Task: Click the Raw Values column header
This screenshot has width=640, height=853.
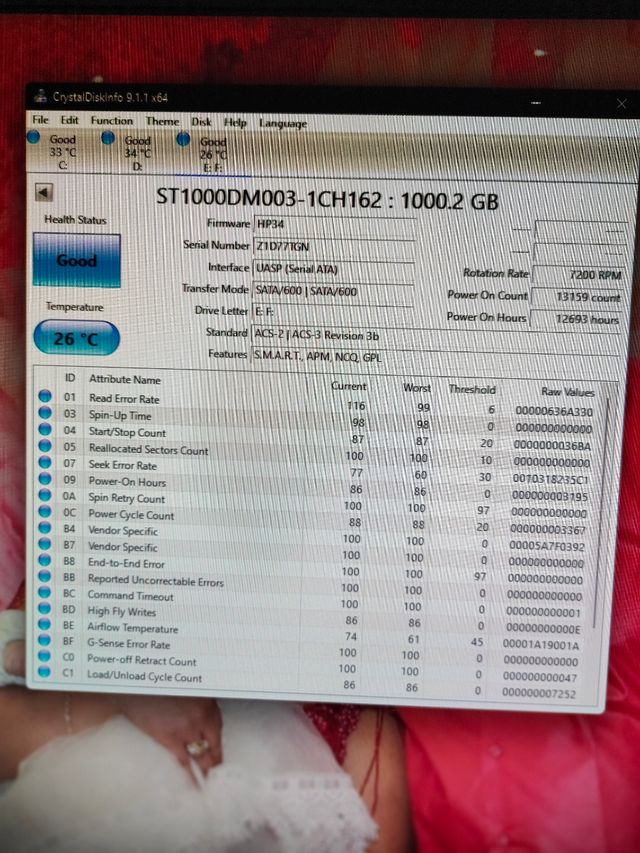Action: tap(568, 392)
